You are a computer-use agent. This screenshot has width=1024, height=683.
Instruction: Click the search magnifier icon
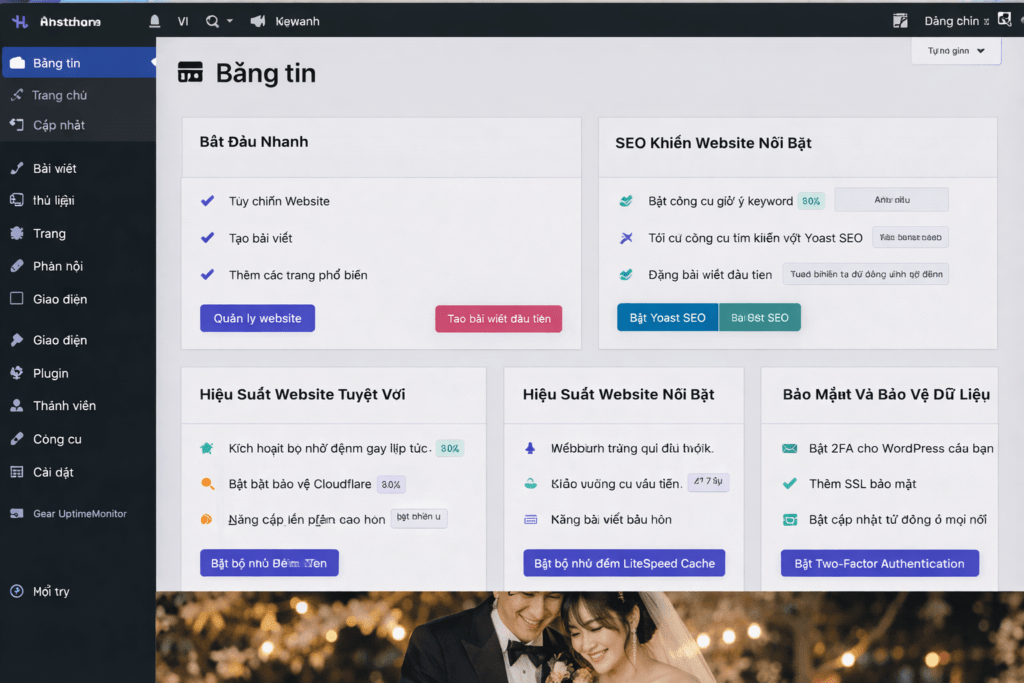click(x=212, y=21)
